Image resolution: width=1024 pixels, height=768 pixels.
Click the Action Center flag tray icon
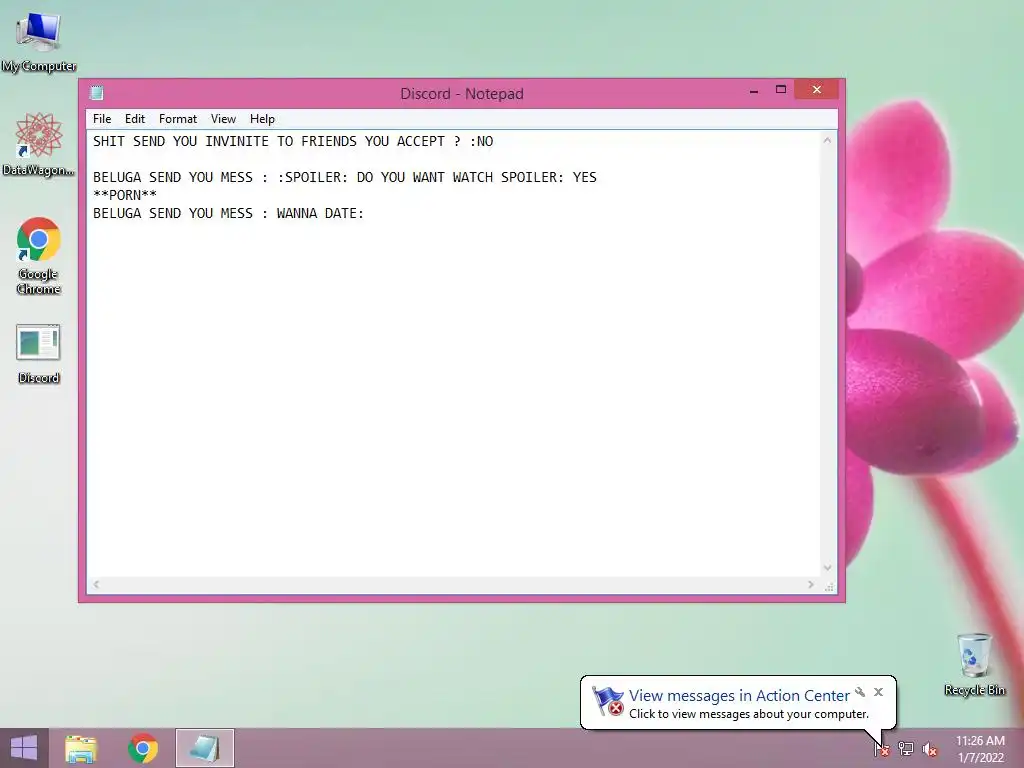pos(881,749)
